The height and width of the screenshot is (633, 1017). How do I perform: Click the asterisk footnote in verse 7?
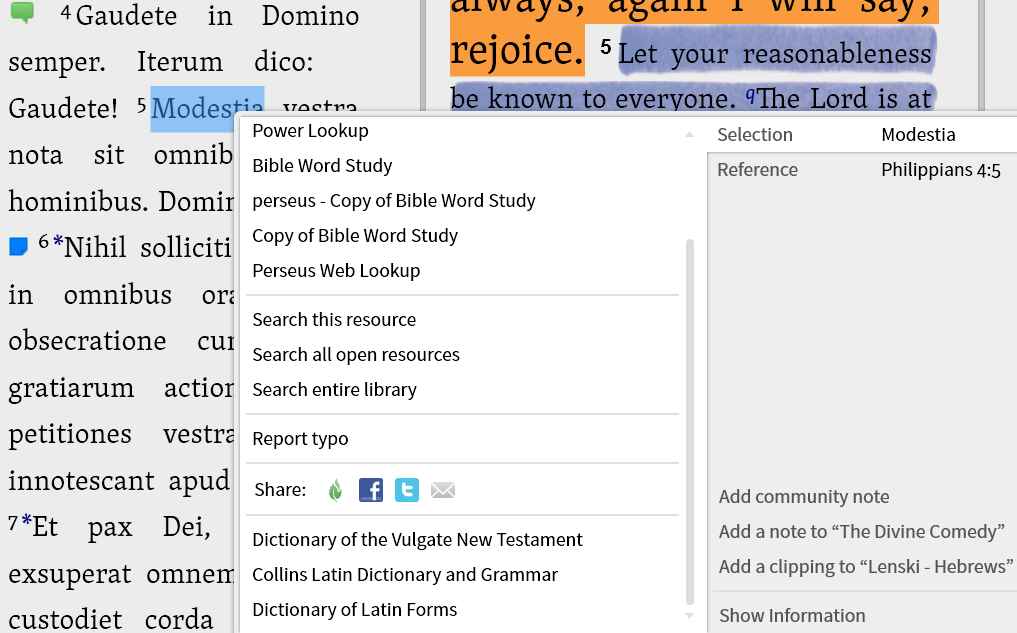(27, 521)
